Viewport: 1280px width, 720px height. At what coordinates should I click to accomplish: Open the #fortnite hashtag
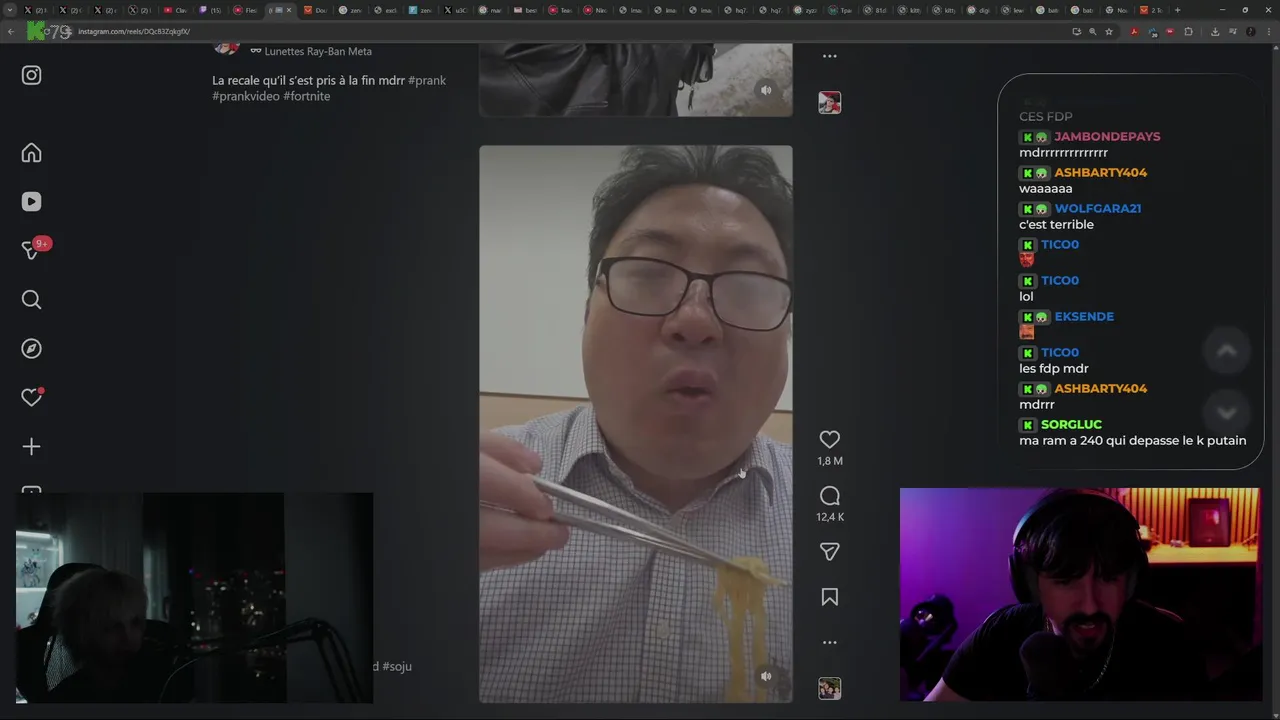306,96
